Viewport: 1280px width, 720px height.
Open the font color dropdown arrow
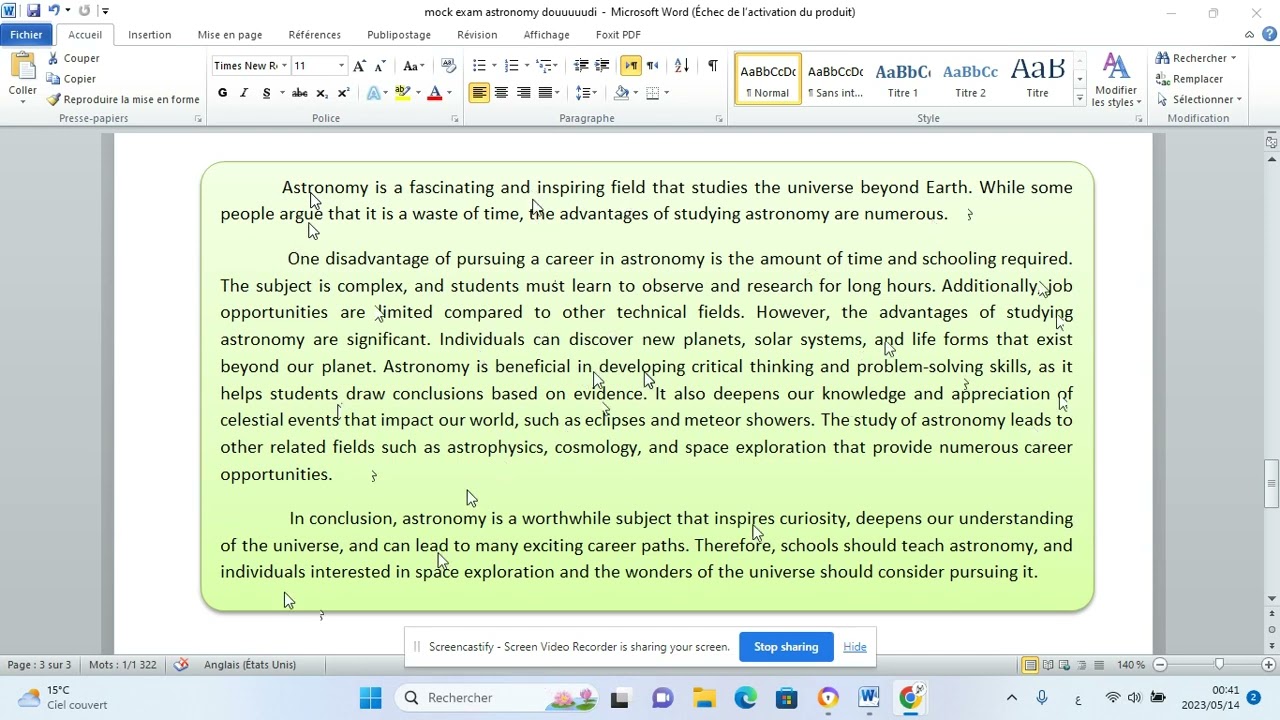(449, 93)
